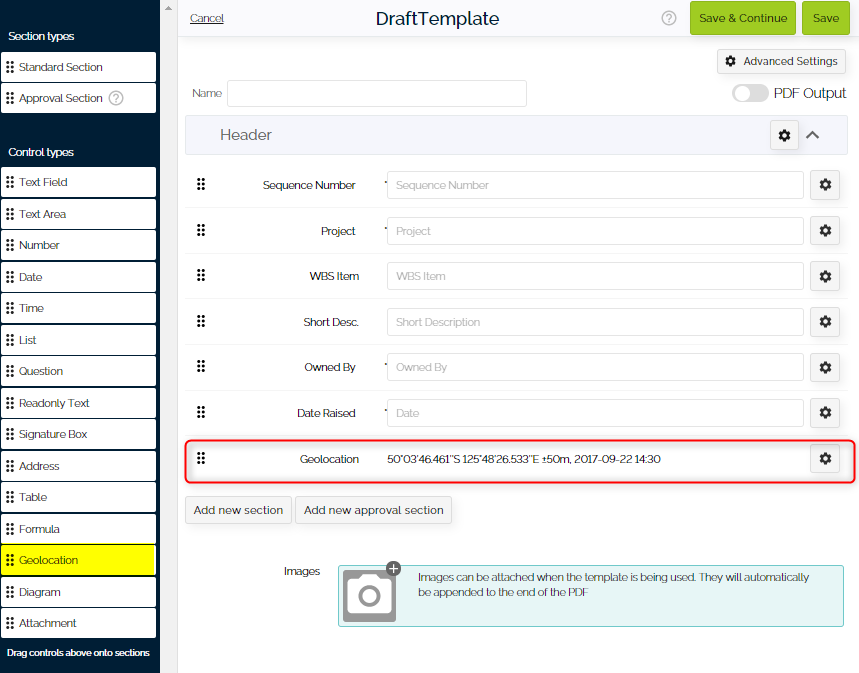The width and height of the screenshot is (859, 673).
Task: Click inside the Name input field
Action: click(376, 92)
